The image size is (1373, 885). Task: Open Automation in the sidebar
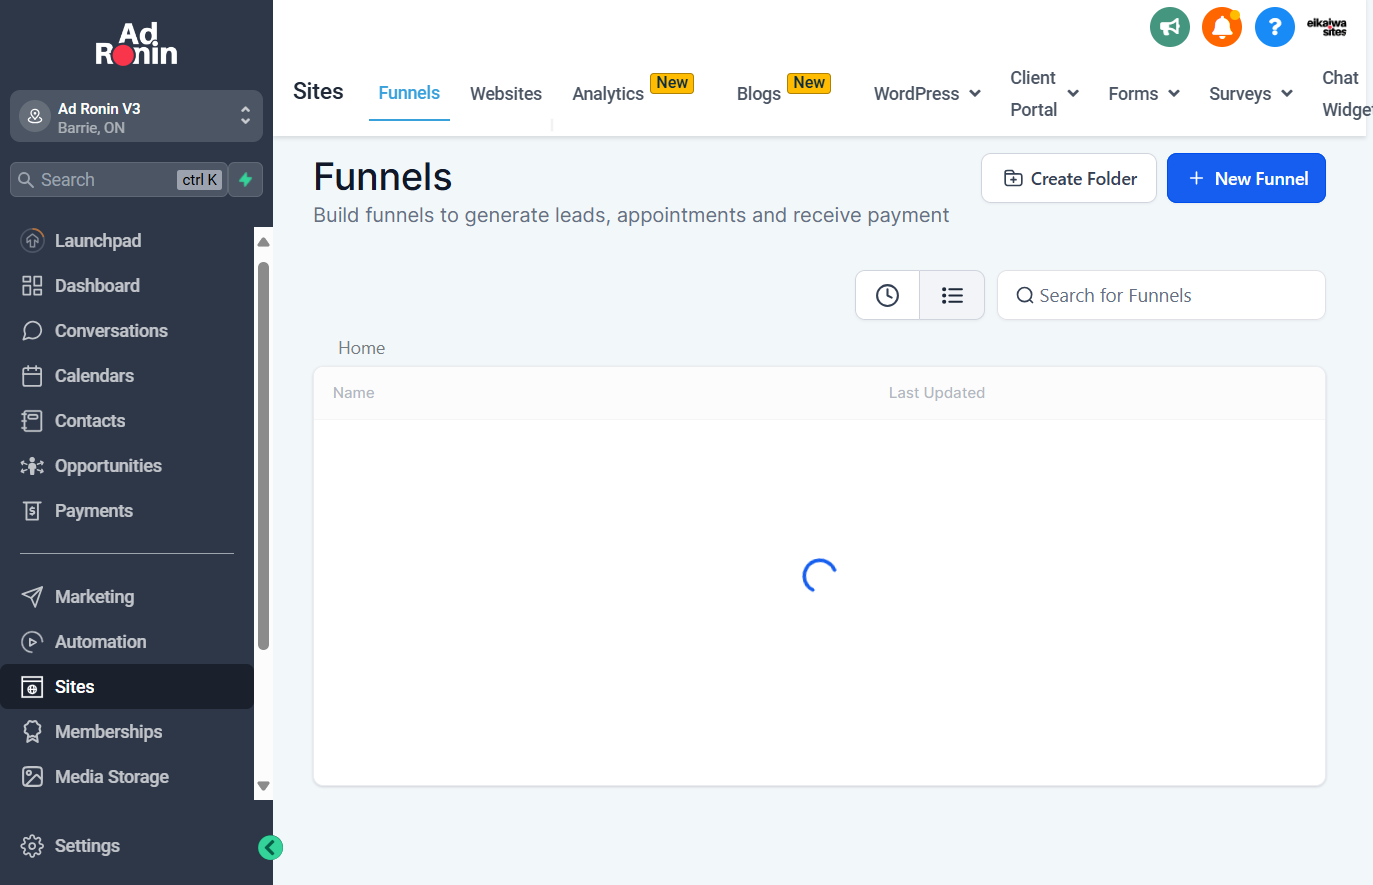pyautogui.click(x=127, y=642)
